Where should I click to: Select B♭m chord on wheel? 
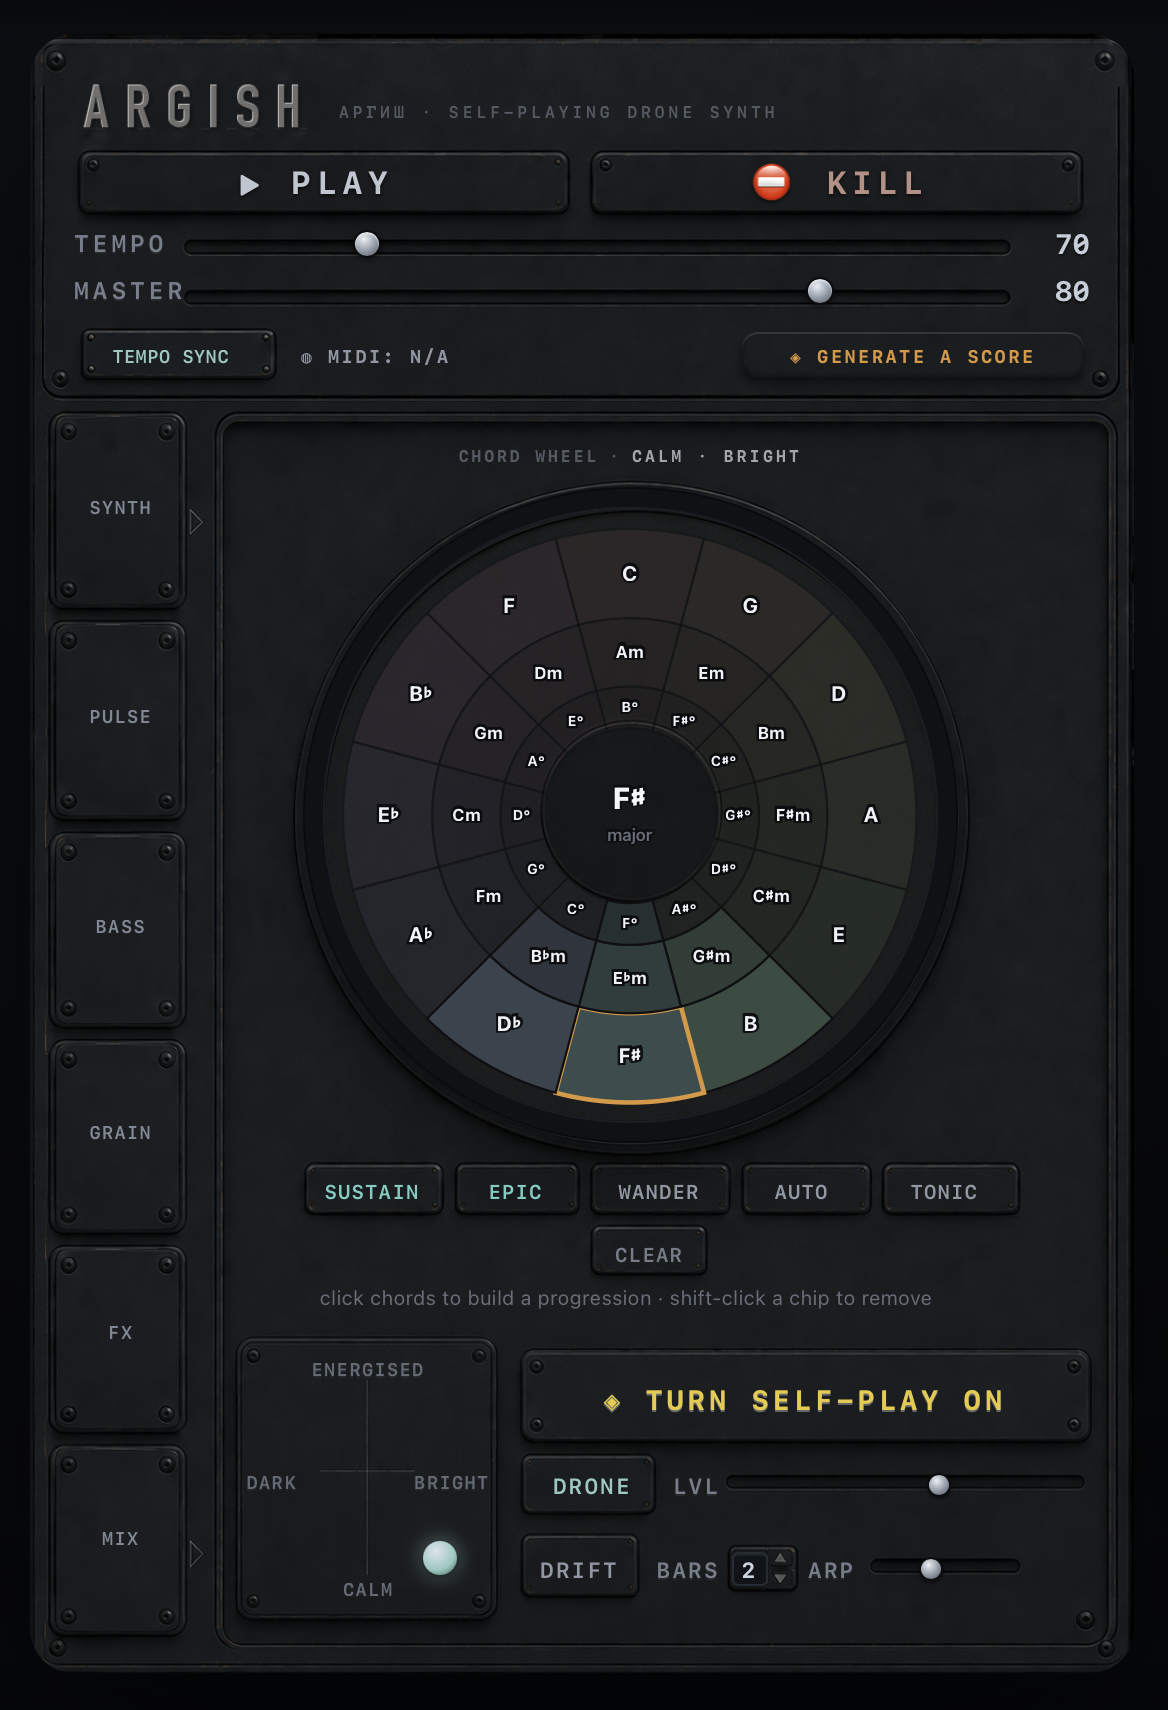[548, 956]
